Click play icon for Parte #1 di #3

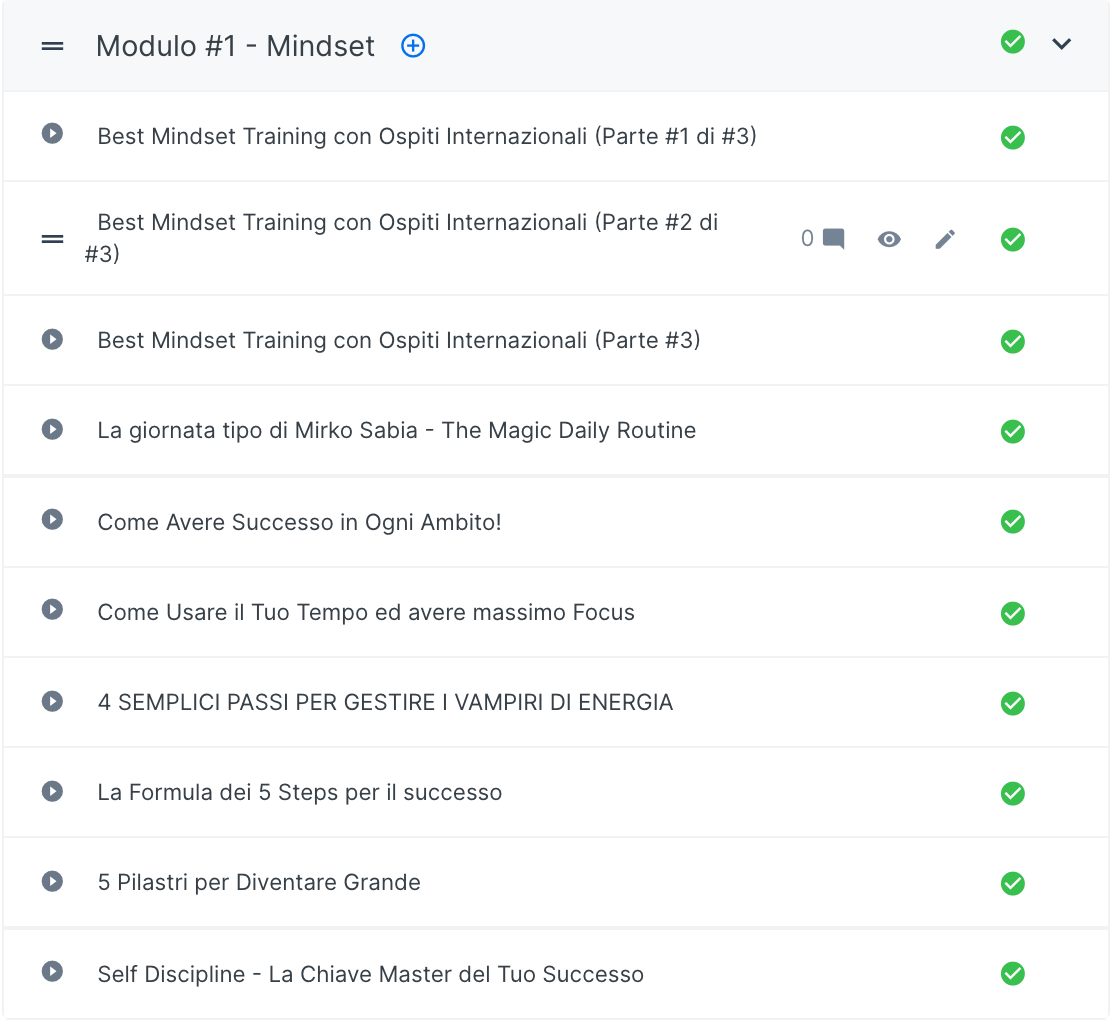pos(52,134)
